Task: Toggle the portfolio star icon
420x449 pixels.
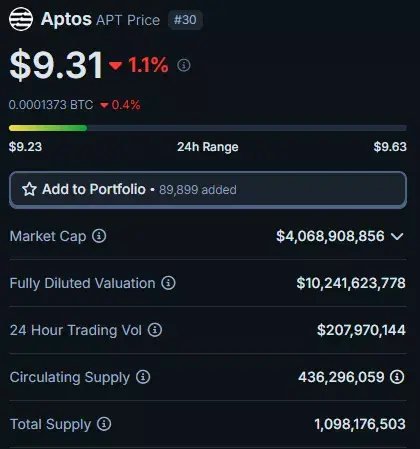Action: point(29,189)
